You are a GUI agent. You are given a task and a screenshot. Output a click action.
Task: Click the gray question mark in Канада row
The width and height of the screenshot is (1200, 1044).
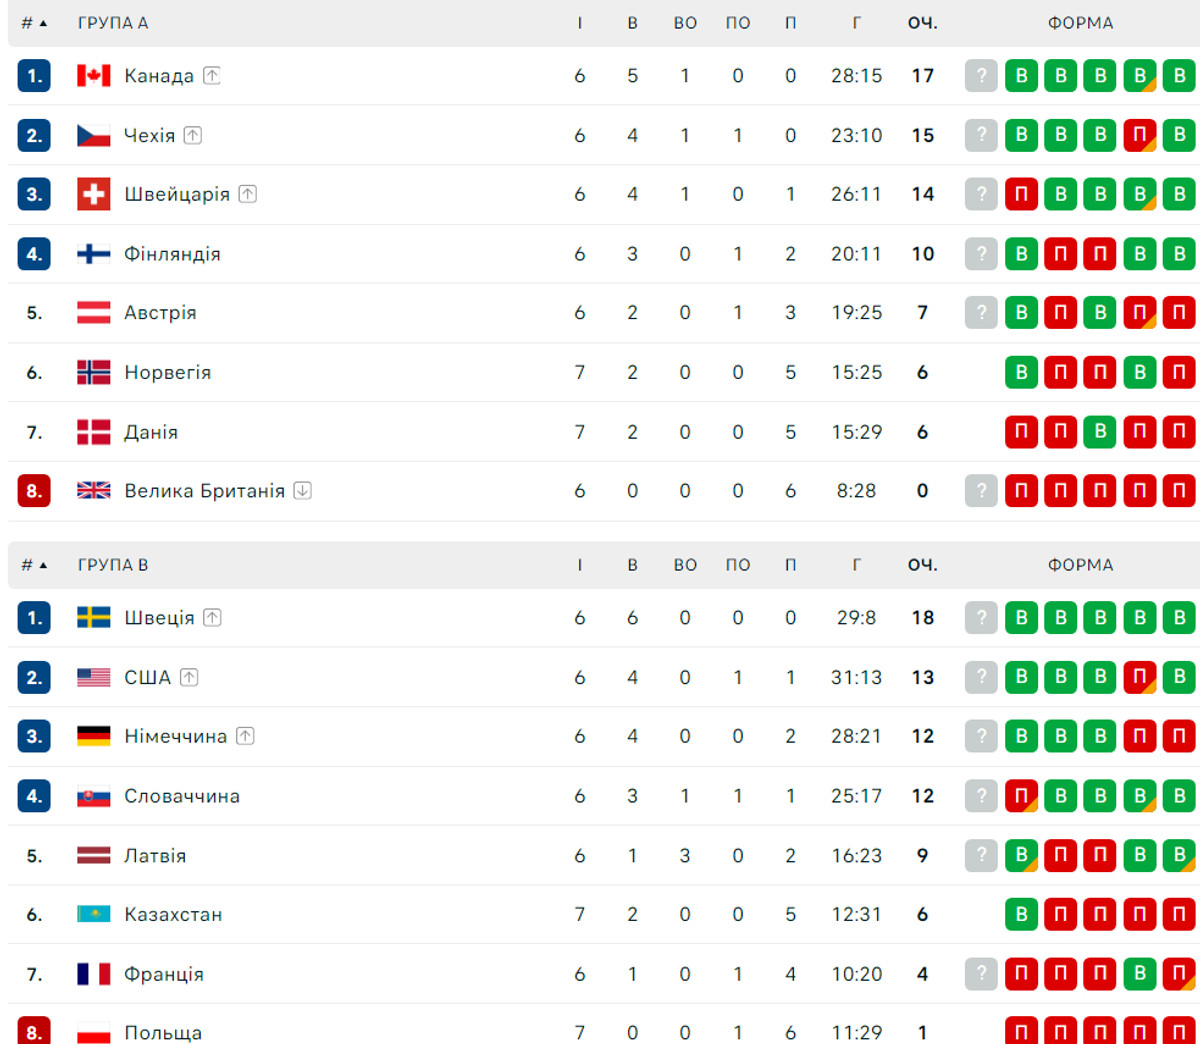[981, 76]
